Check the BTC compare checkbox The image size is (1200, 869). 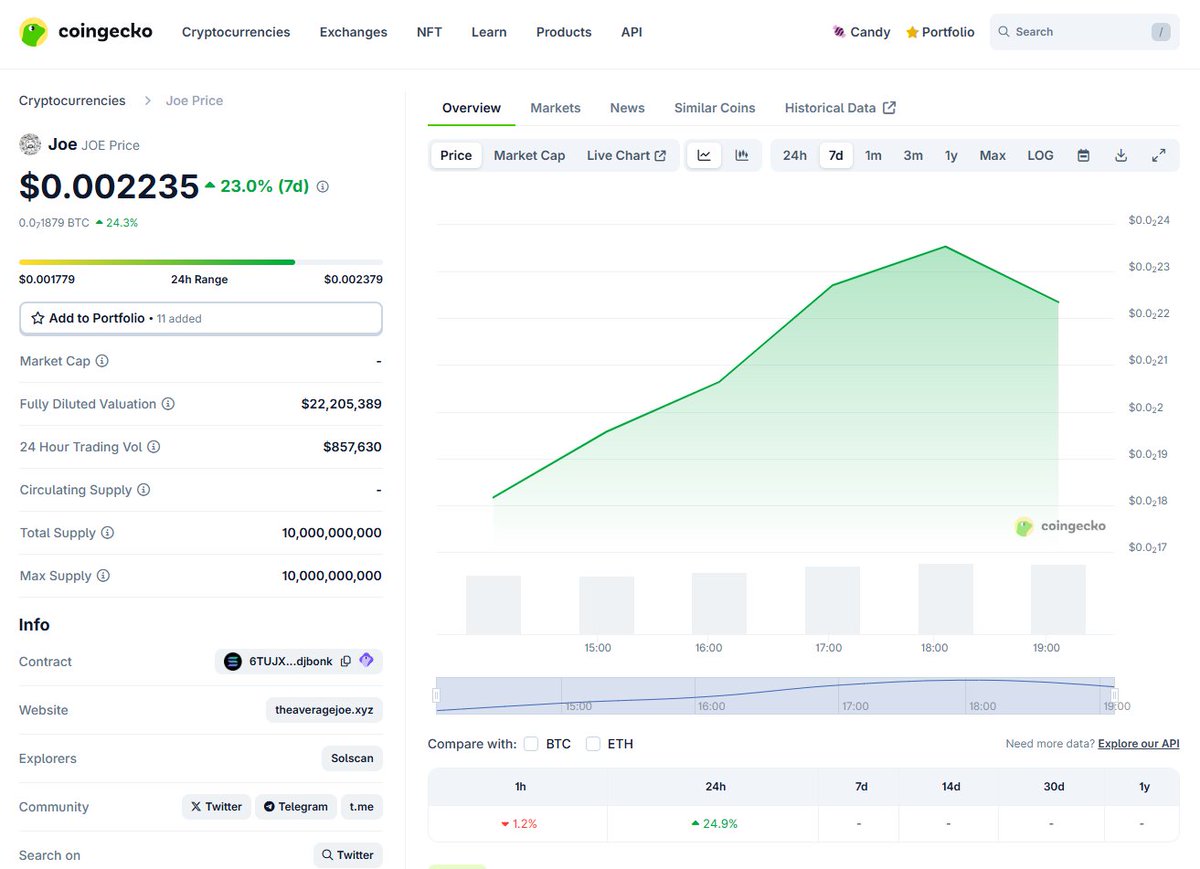click(x=531, y=744)
